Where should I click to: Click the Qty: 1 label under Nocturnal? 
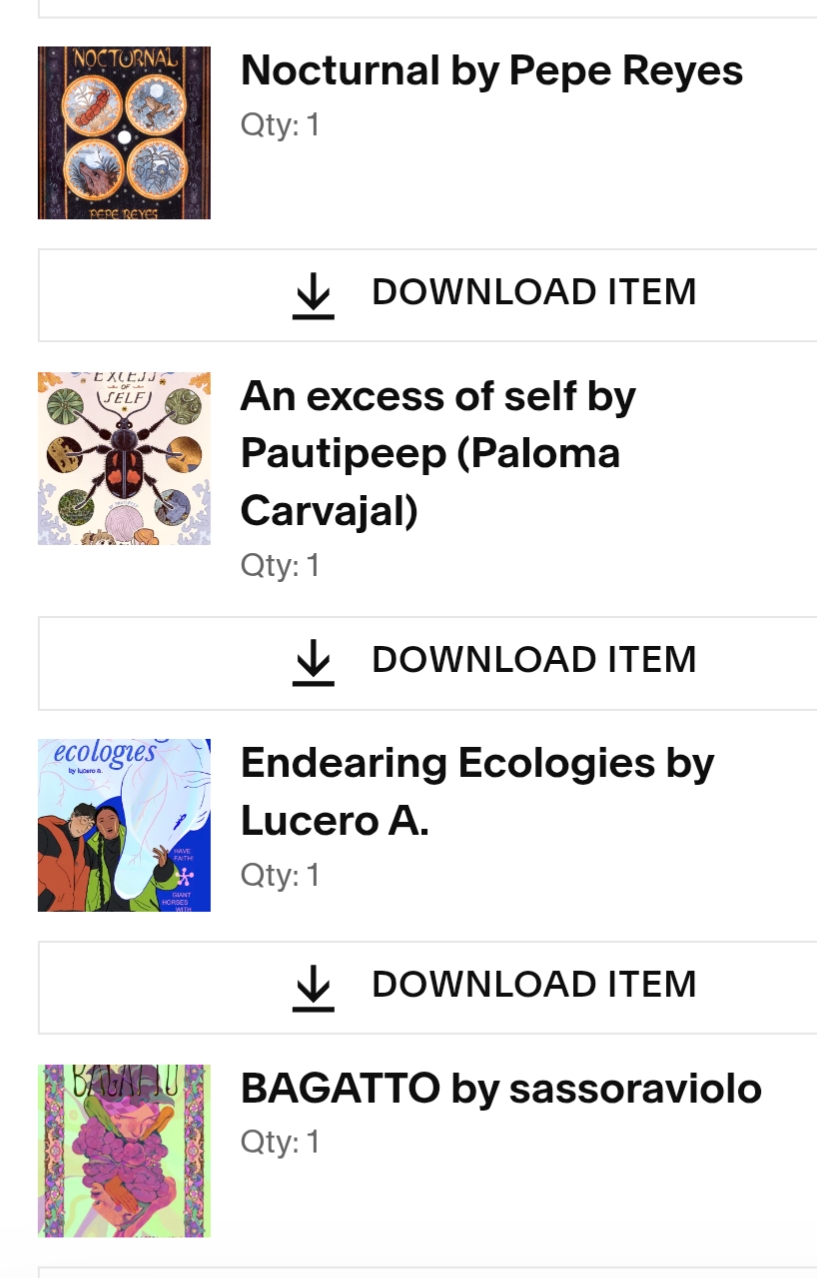(x=280, y=126)
